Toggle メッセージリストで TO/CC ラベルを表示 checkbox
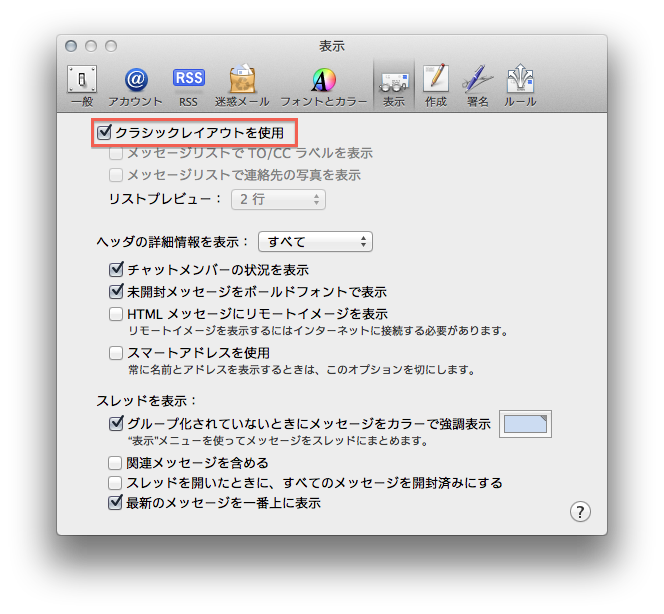Image resolution: width=664 pixels, height=614 pixels. click(x=116, y=153)
